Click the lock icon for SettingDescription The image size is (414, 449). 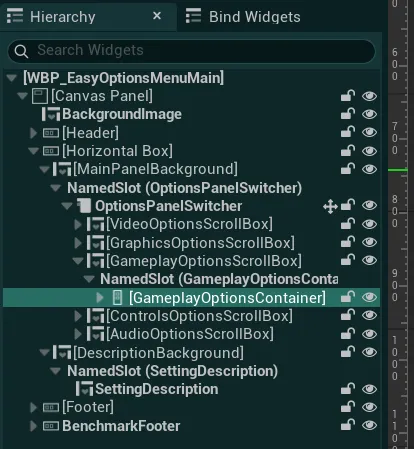[x=347, y=389]
